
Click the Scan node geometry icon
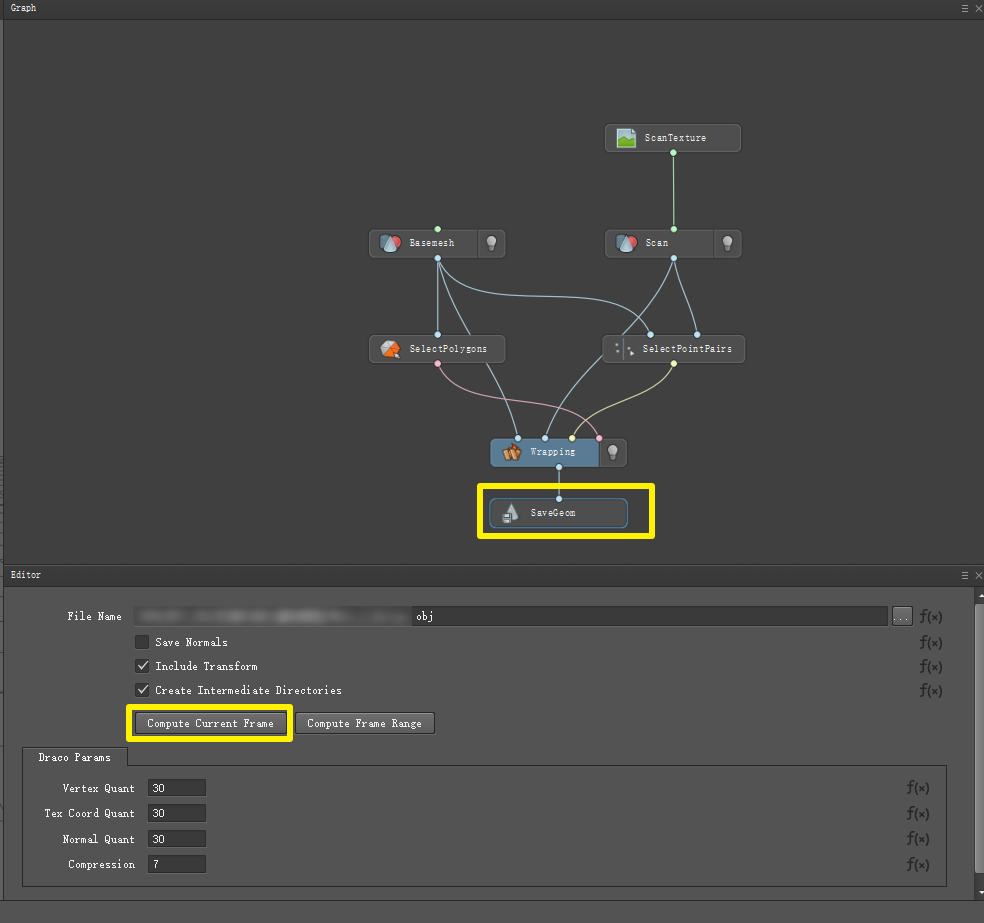click(x=626, y=243)
